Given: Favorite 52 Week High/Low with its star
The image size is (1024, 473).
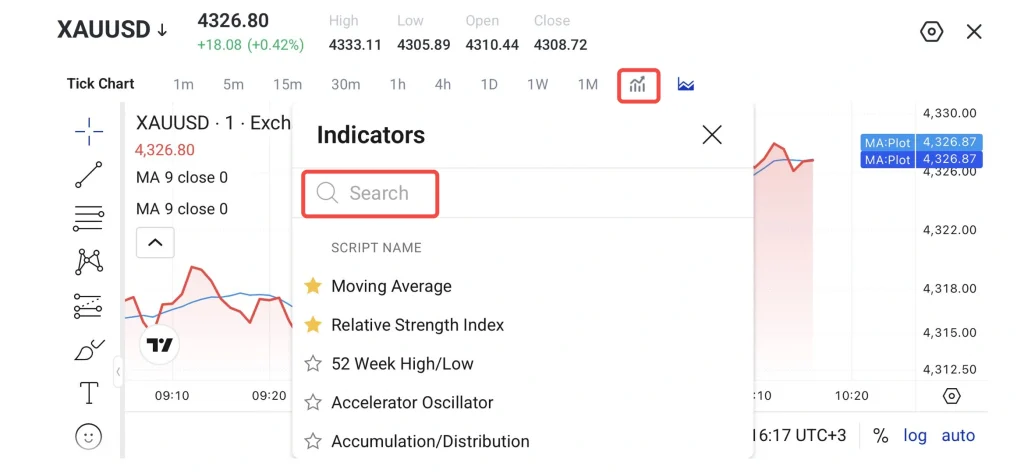Looking at the screenshot, I should [x=313, y=364].
